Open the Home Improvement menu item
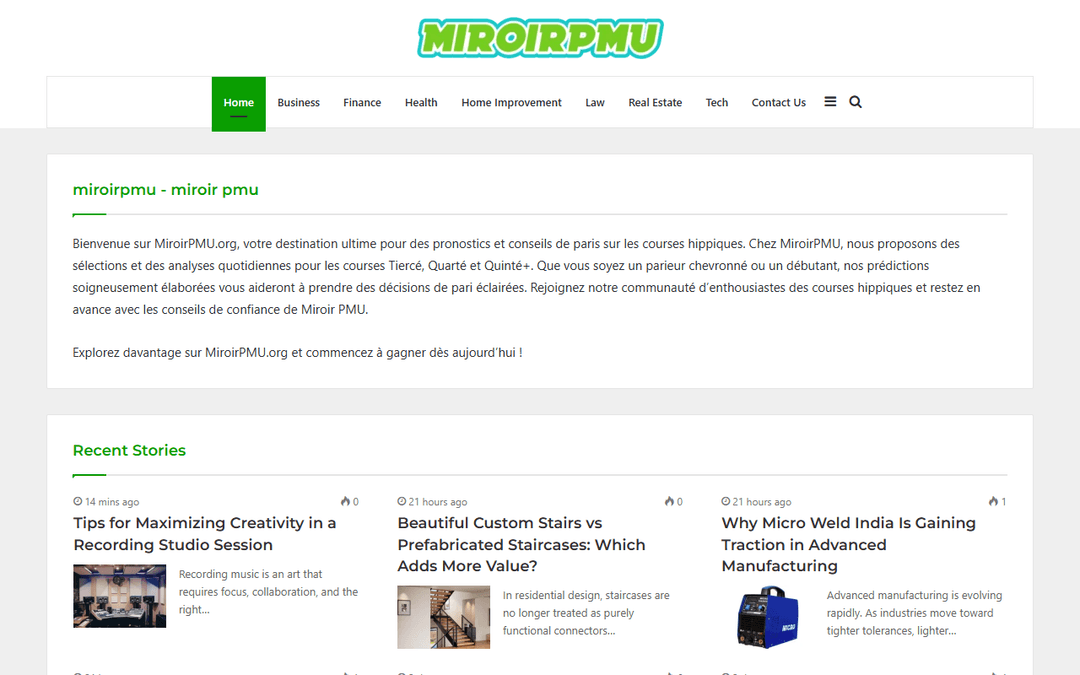The width and height of the screenshot is (1080, 675). click(511, 103)
